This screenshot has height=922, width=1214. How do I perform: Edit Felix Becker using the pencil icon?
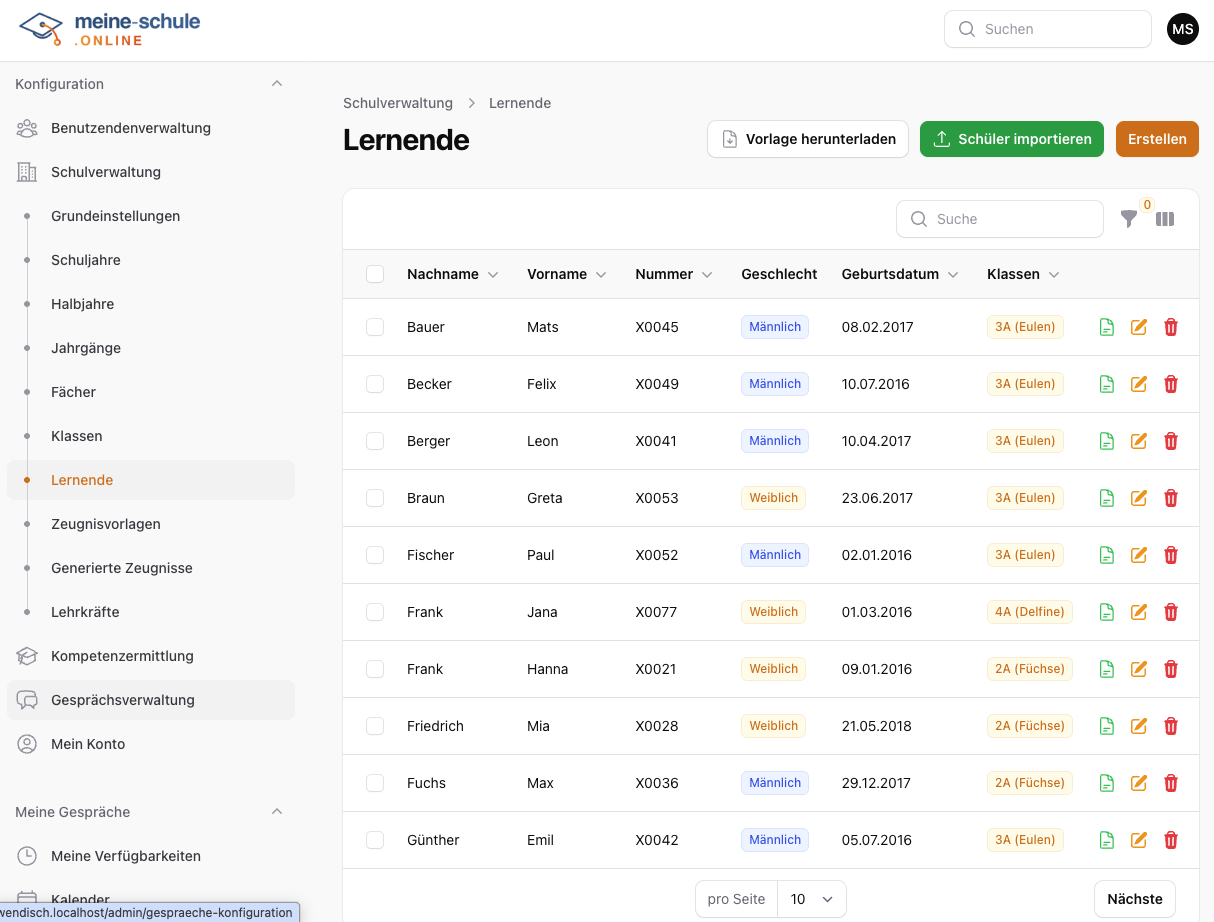pyautogui.click(x=1138, y=384)
